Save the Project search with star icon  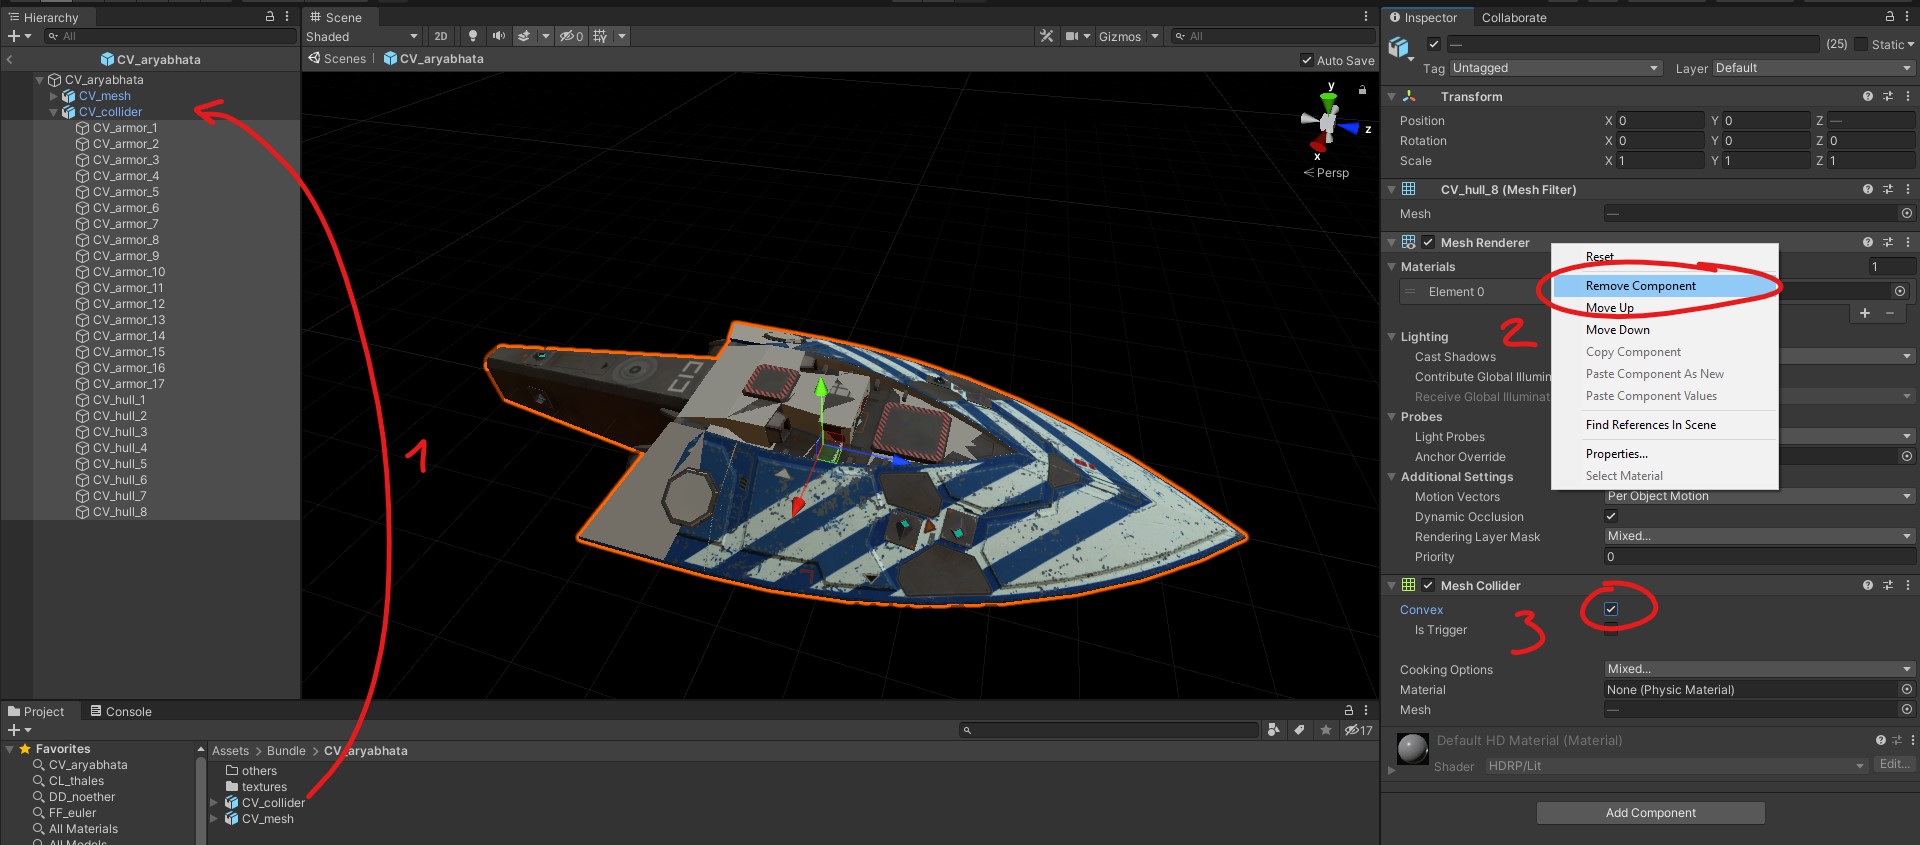pyautogui.click(x=1326, y=730)
